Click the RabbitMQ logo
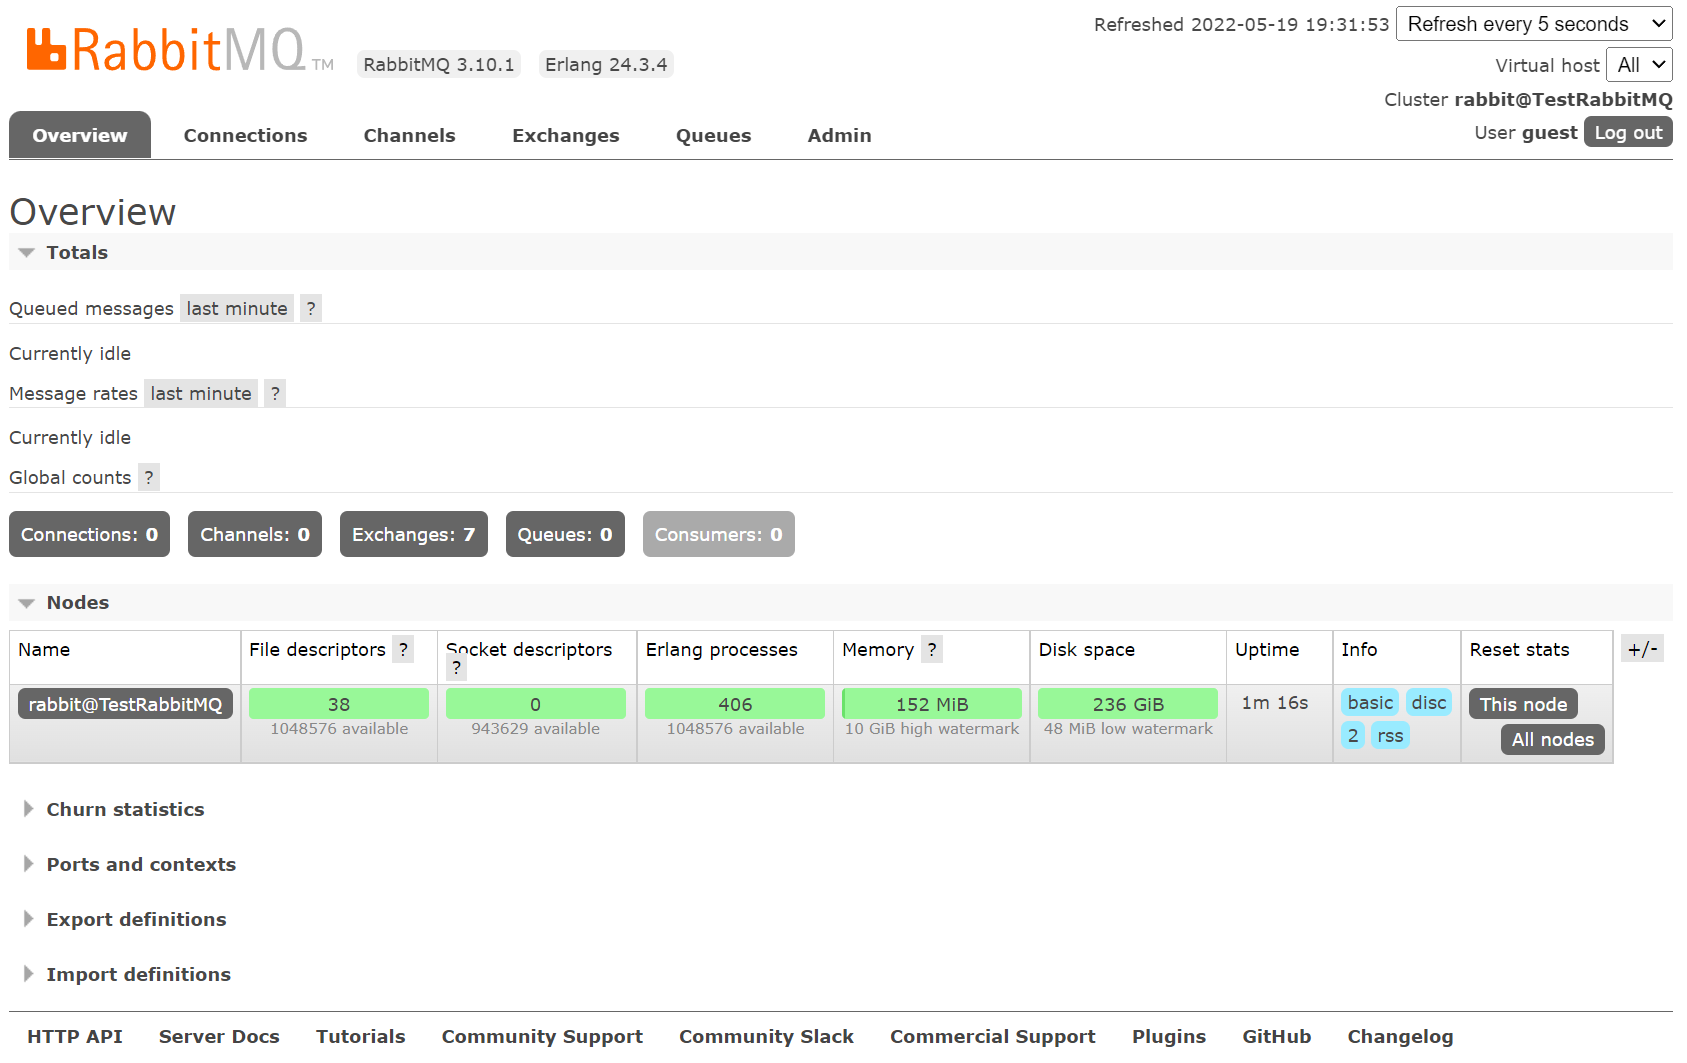The width and height of the screenshot is (1687, 1063). click(x=180, y=50)
